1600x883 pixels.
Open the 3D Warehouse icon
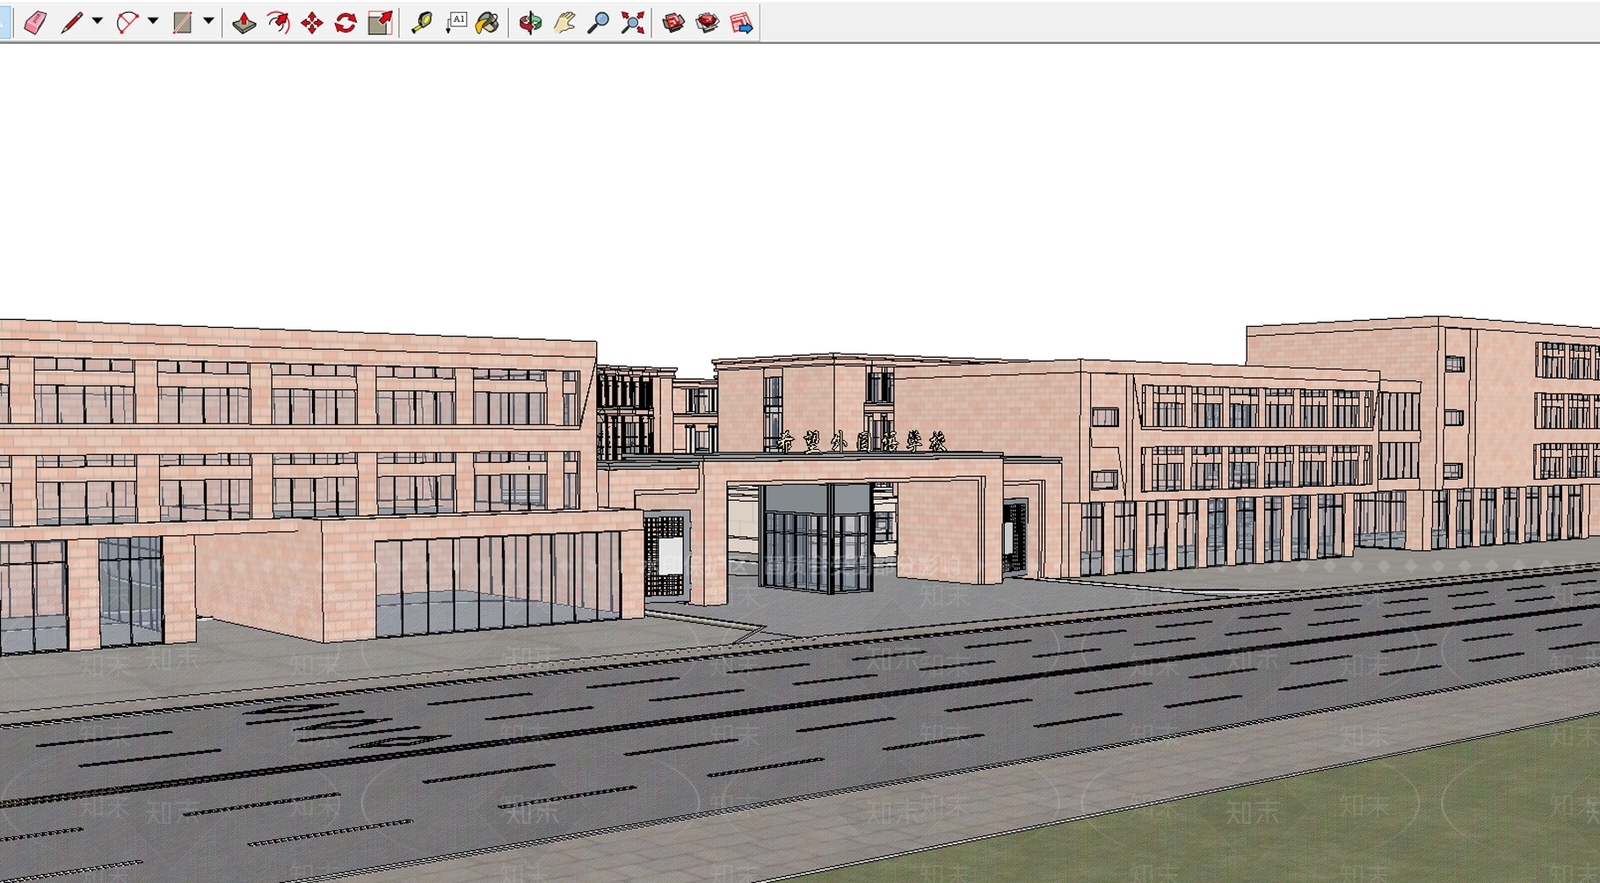pos(674,22)
